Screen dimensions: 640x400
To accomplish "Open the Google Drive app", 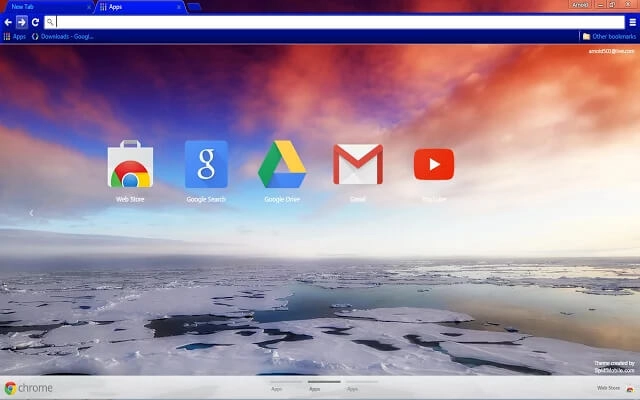I will pyautogui.click(x=282, y=164).
